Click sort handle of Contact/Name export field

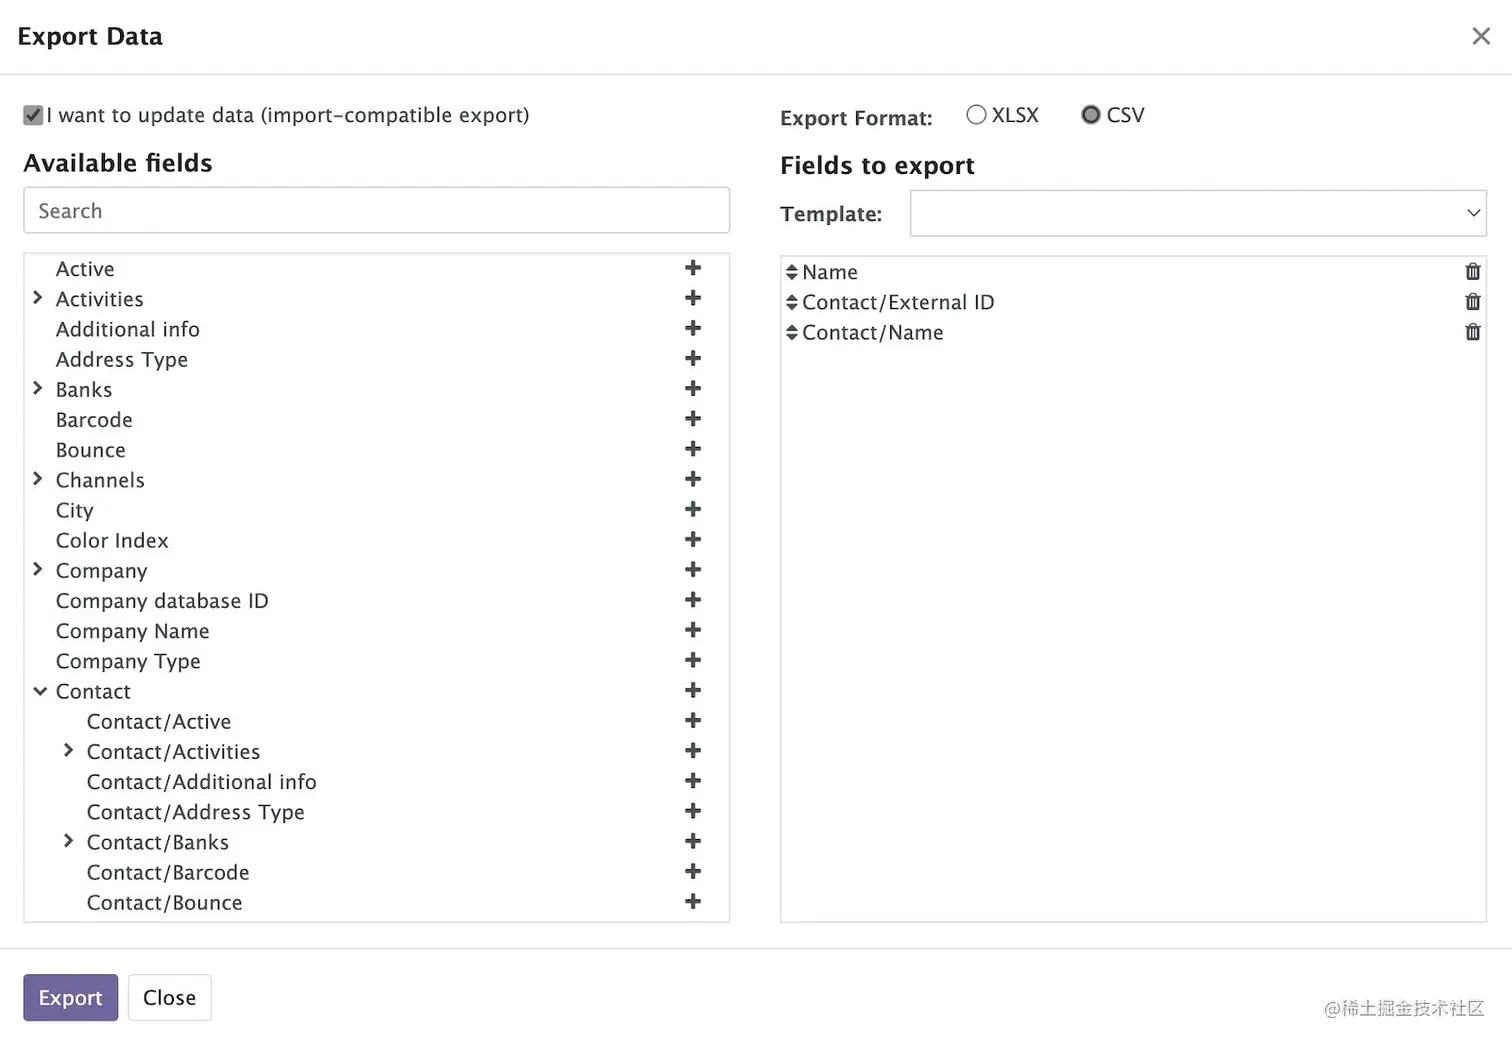click(792, 332)
